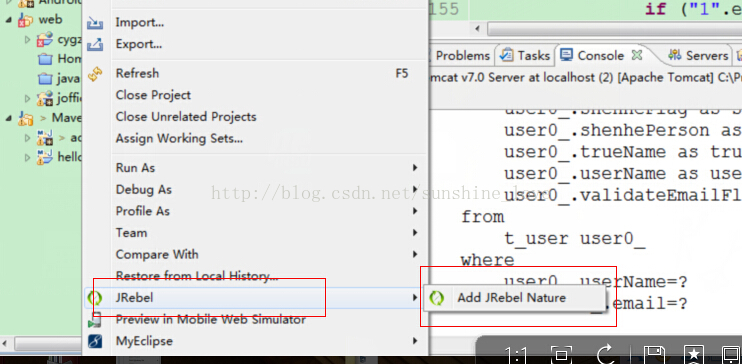Expand the cyg project tree node
Screen dimensions: 742x364
click(x=28, y=40)
